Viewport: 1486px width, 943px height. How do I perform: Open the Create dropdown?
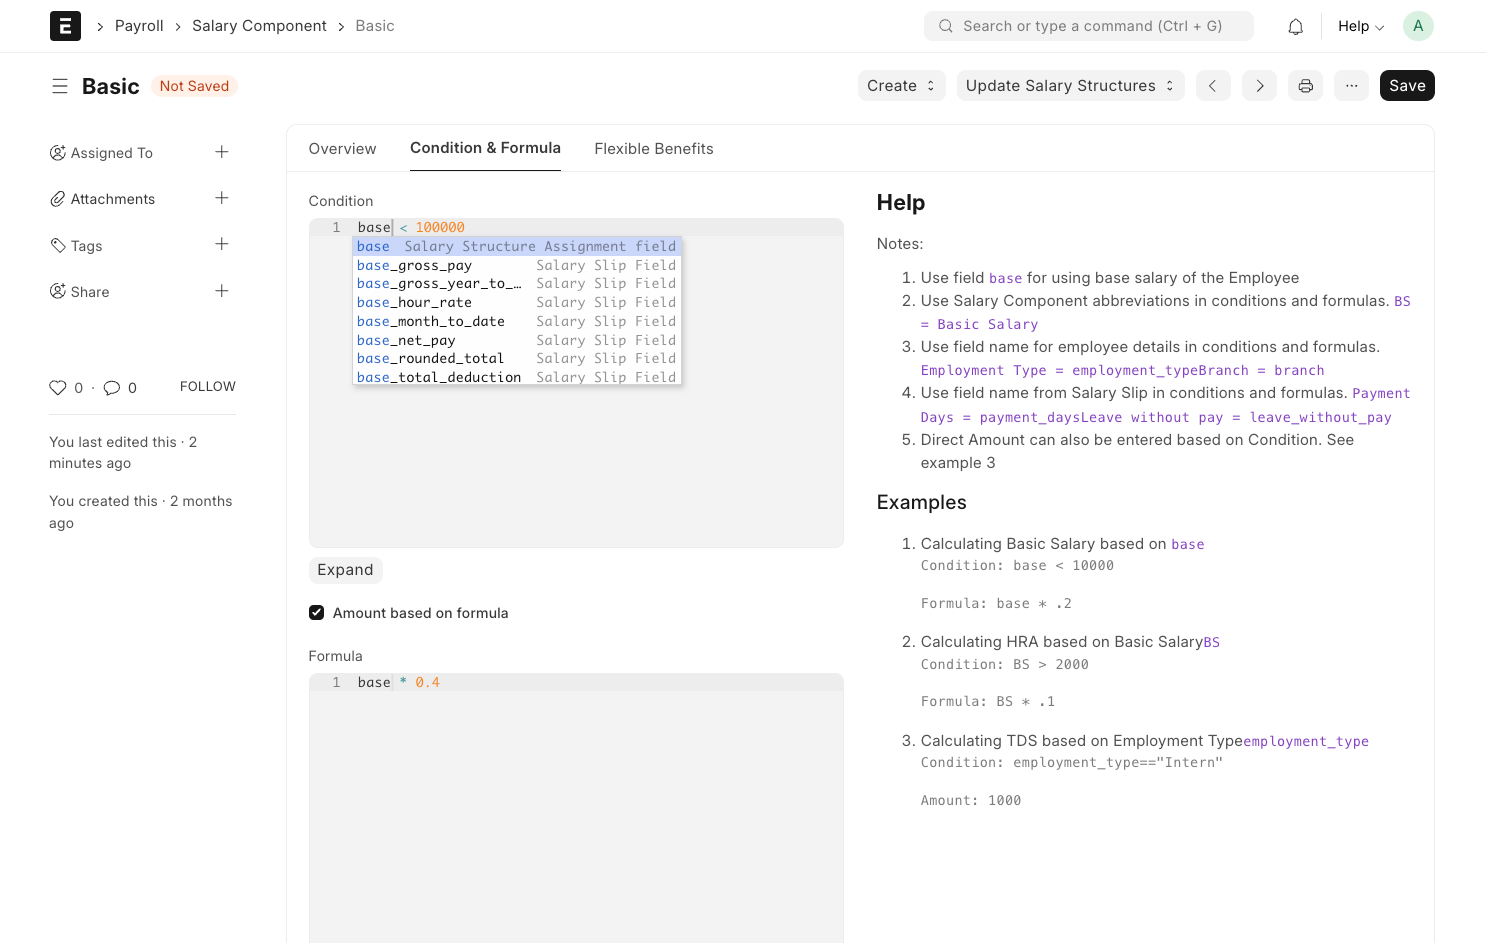pyautogui.click(x=901, y=86)
